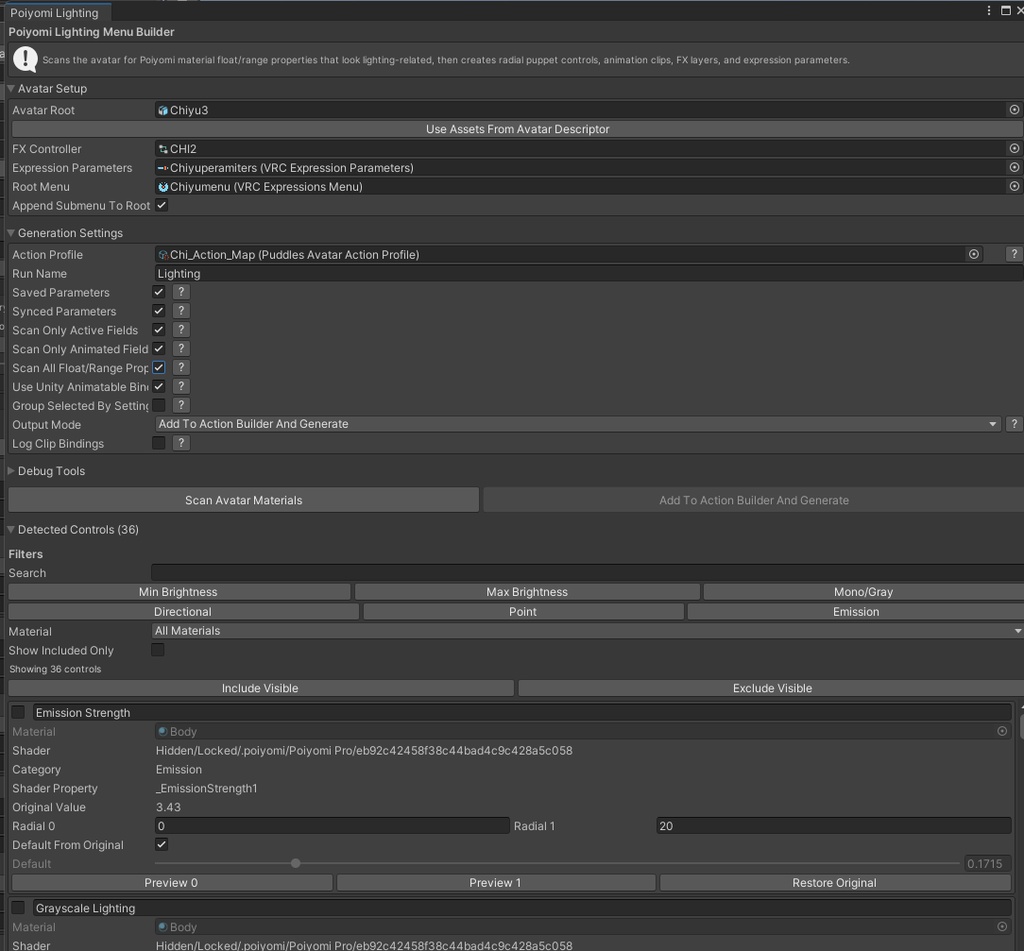Image resolution: width=1024 pixels, height=951 pixels.
Task: Apply the Mono/Gray filter
Action: click(863, 592)
